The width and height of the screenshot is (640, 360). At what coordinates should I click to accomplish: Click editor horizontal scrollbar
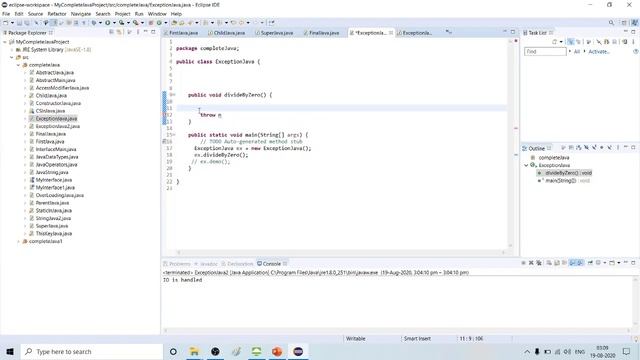pos(341,253)
